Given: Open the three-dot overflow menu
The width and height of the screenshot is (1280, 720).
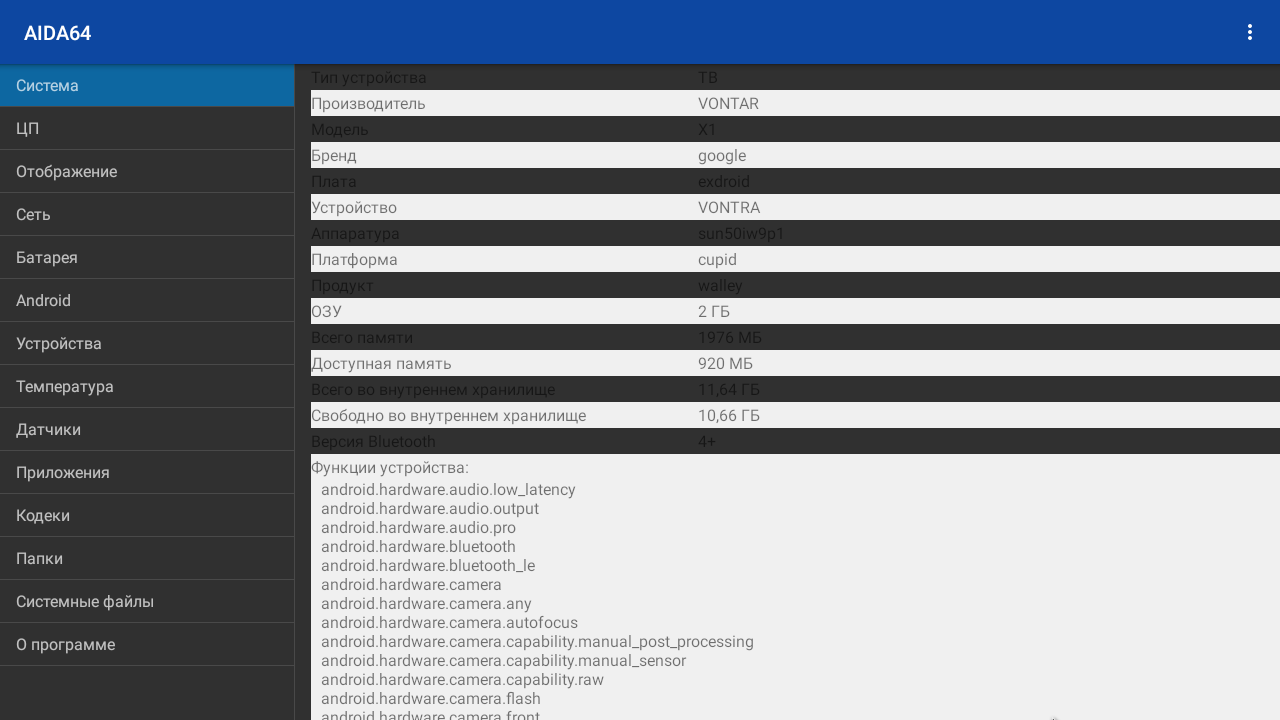Looking at the screenshot, I should [1249, 33].
